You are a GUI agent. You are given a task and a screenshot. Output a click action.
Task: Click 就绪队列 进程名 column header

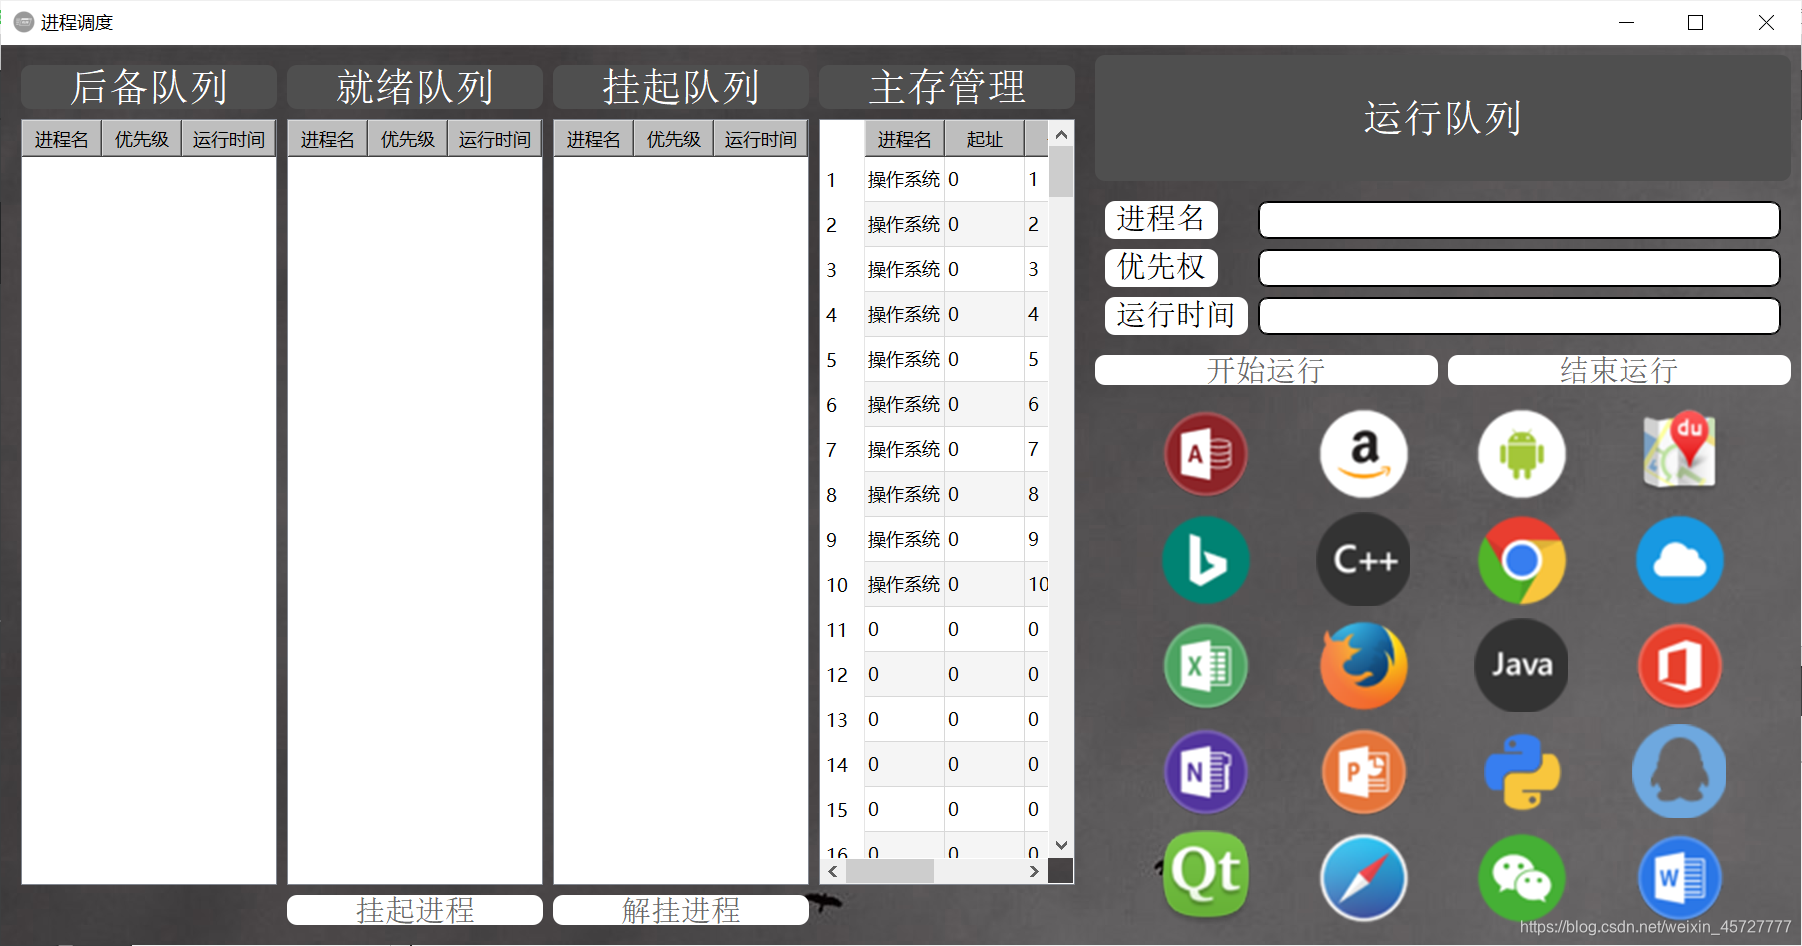click(x=328, y=139)
